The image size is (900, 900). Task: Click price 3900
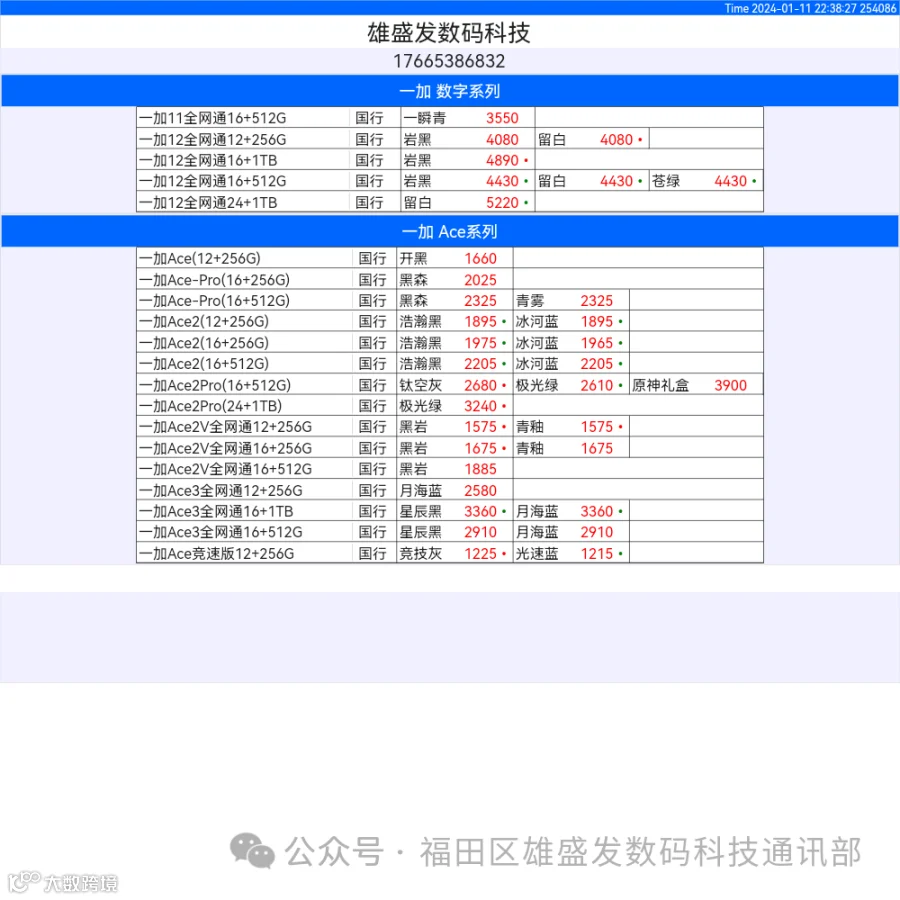[731, 385]
